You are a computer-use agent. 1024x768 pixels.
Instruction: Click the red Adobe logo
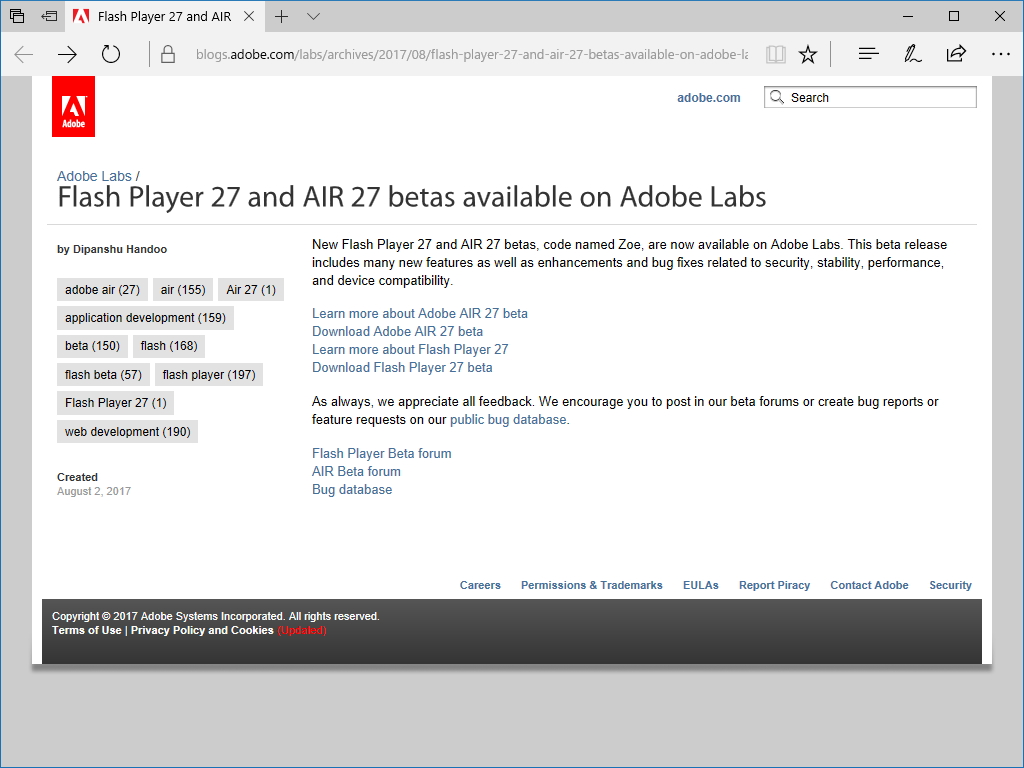pyautogui.click(x=73, y=106)
